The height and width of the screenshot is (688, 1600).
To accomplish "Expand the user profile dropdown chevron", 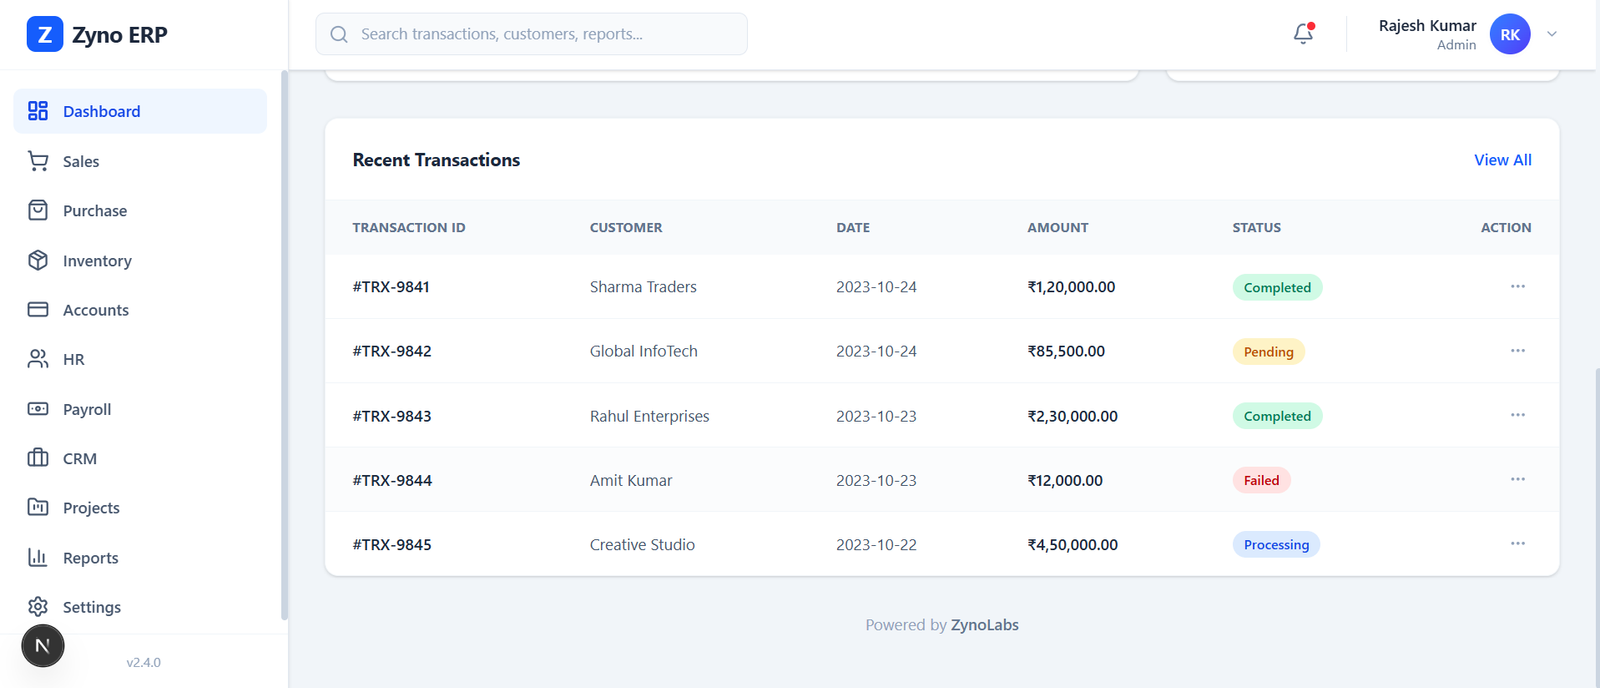I will click(1552, 34).
